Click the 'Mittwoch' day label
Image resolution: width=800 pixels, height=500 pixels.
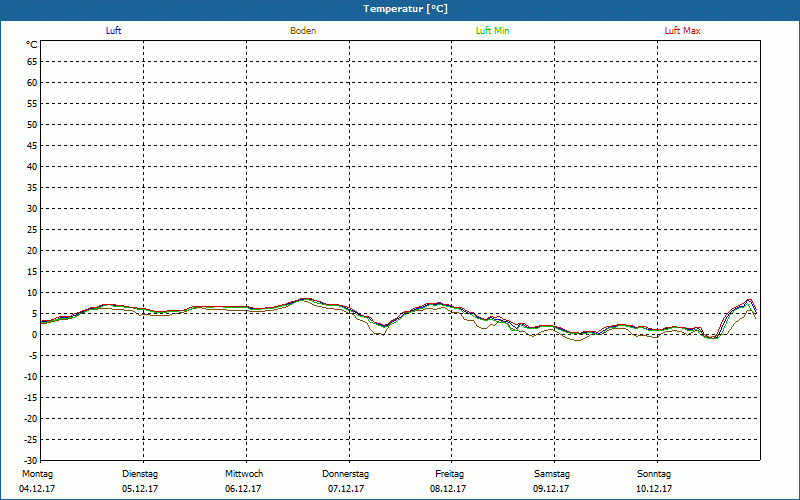pyautogui.click(x=244, y=474)
